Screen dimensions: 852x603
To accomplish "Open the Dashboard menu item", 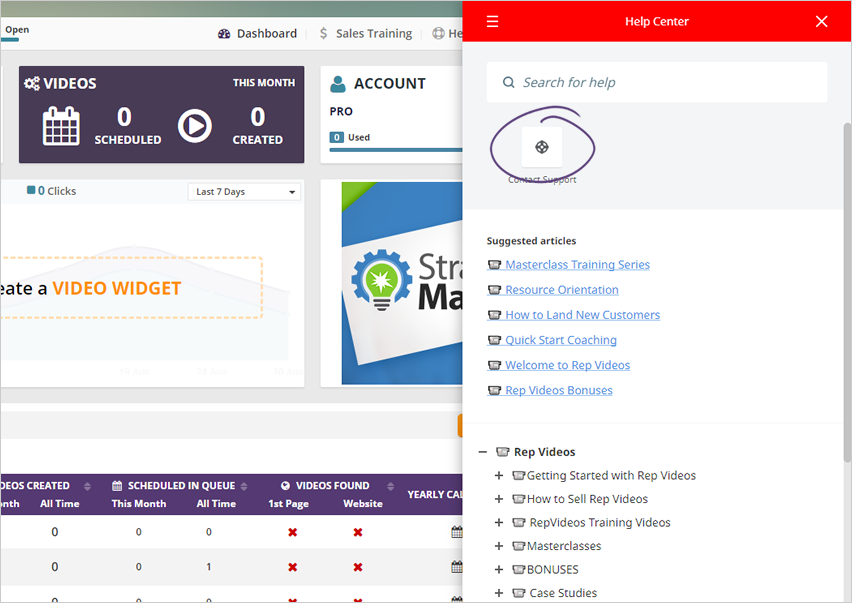I will [x=266, y=33].
